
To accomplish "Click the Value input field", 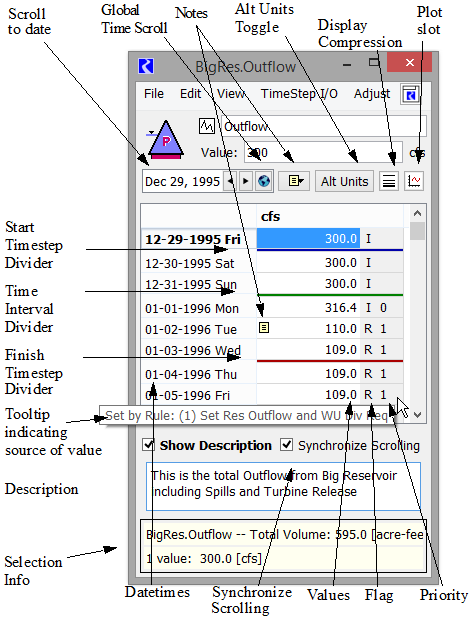I will [x=323, y=153].
